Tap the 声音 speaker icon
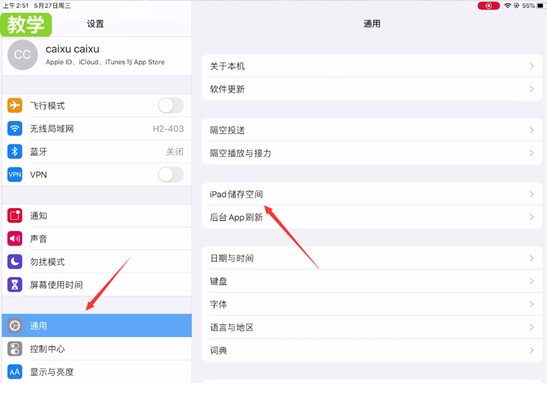The width and height of the screenshot is (547, 396). point(15,239)
